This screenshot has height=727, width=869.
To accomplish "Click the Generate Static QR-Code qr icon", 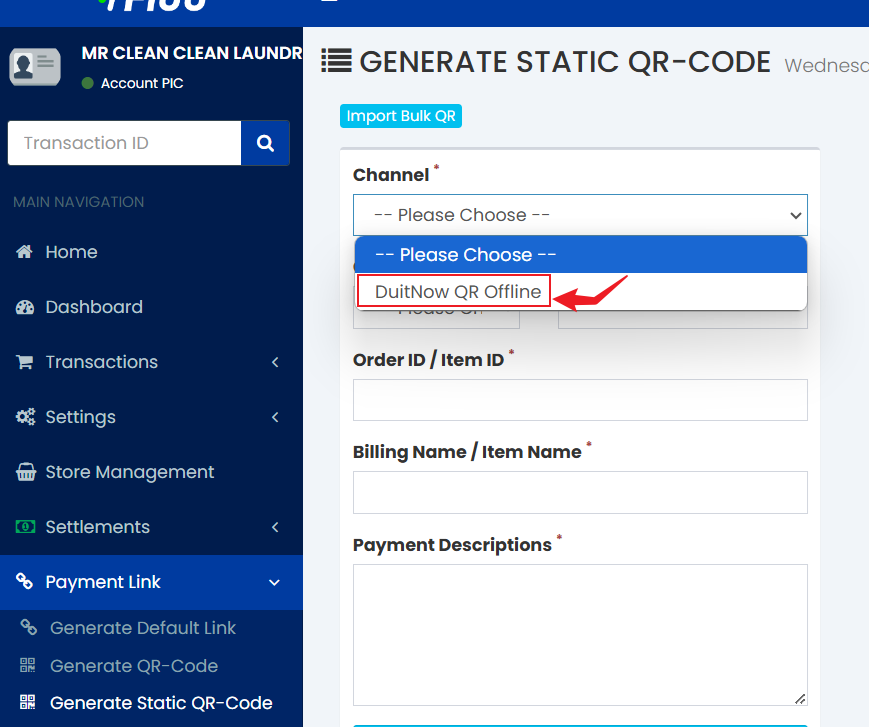I will pos(28,702).
